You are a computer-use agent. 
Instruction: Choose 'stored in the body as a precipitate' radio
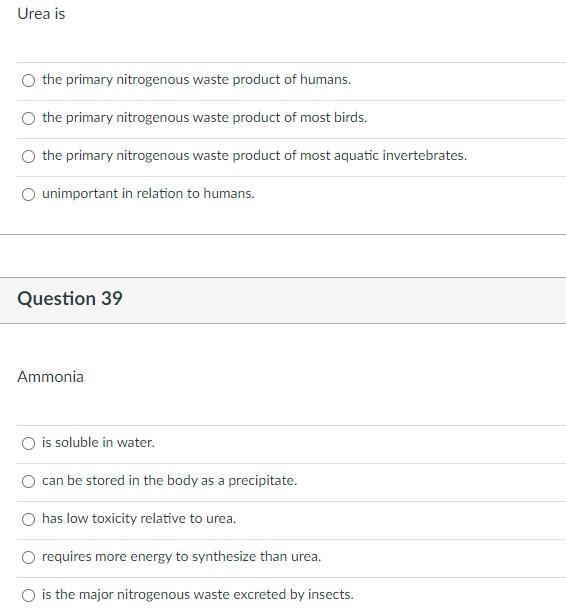28,481
